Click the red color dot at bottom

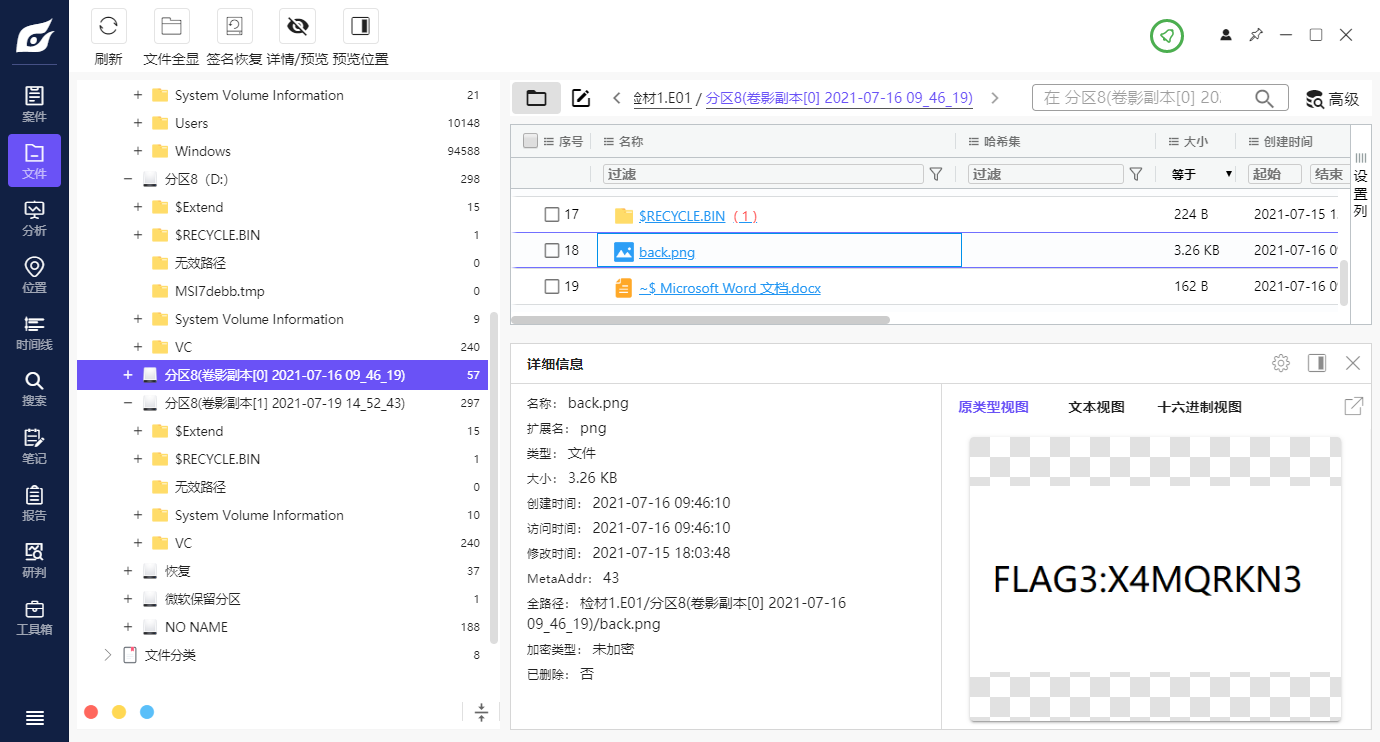coord(91,712)
